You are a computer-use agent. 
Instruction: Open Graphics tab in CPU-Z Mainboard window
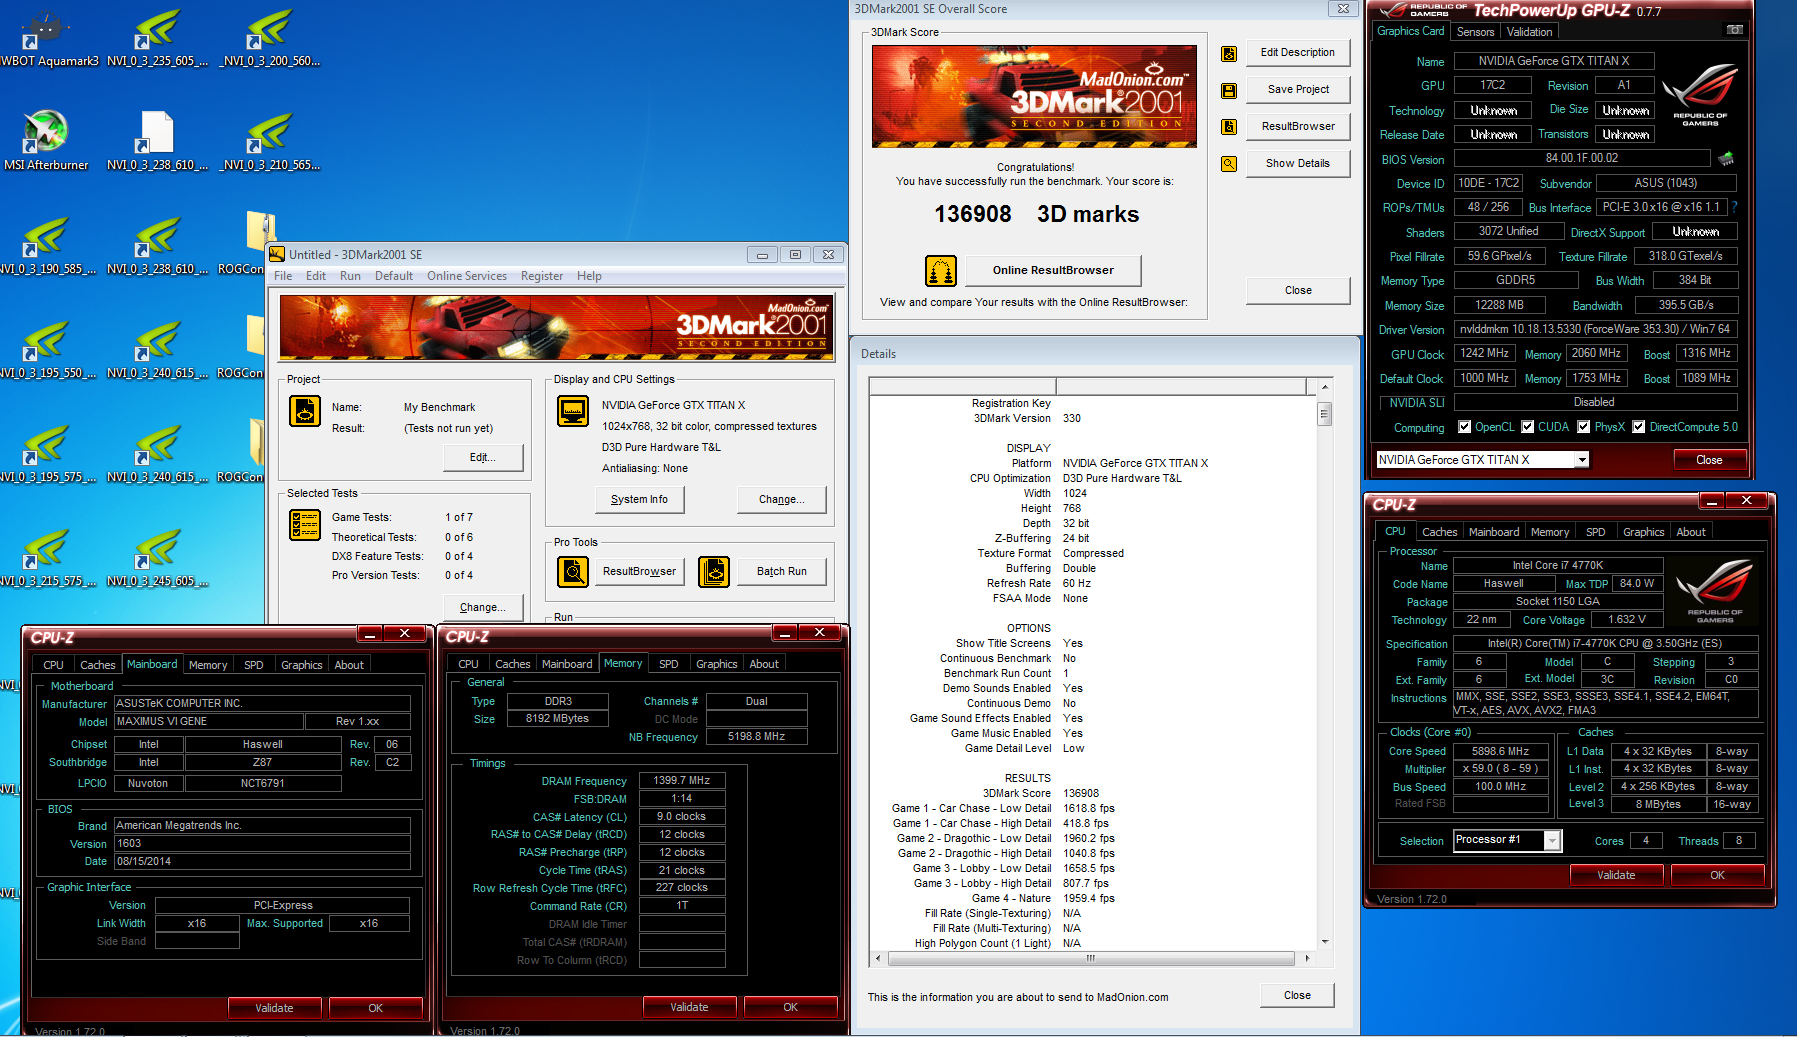tap(302, 665)
